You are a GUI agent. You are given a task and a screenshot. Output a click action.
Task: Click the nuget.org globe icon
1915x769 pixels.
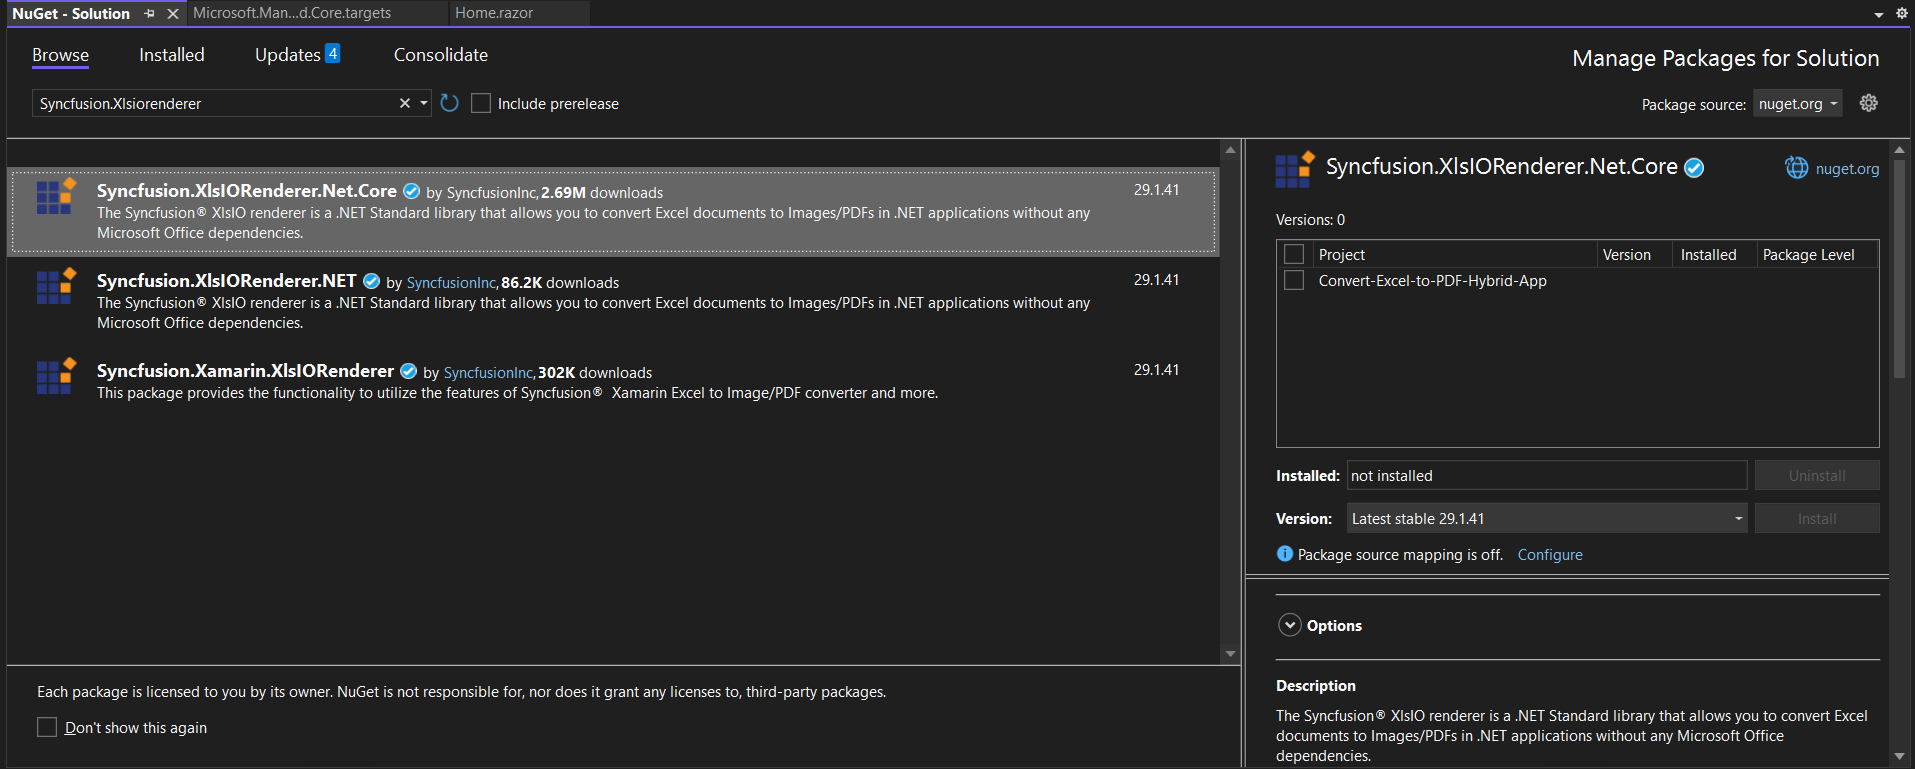pyautogui.click(x=1797, y=168)
